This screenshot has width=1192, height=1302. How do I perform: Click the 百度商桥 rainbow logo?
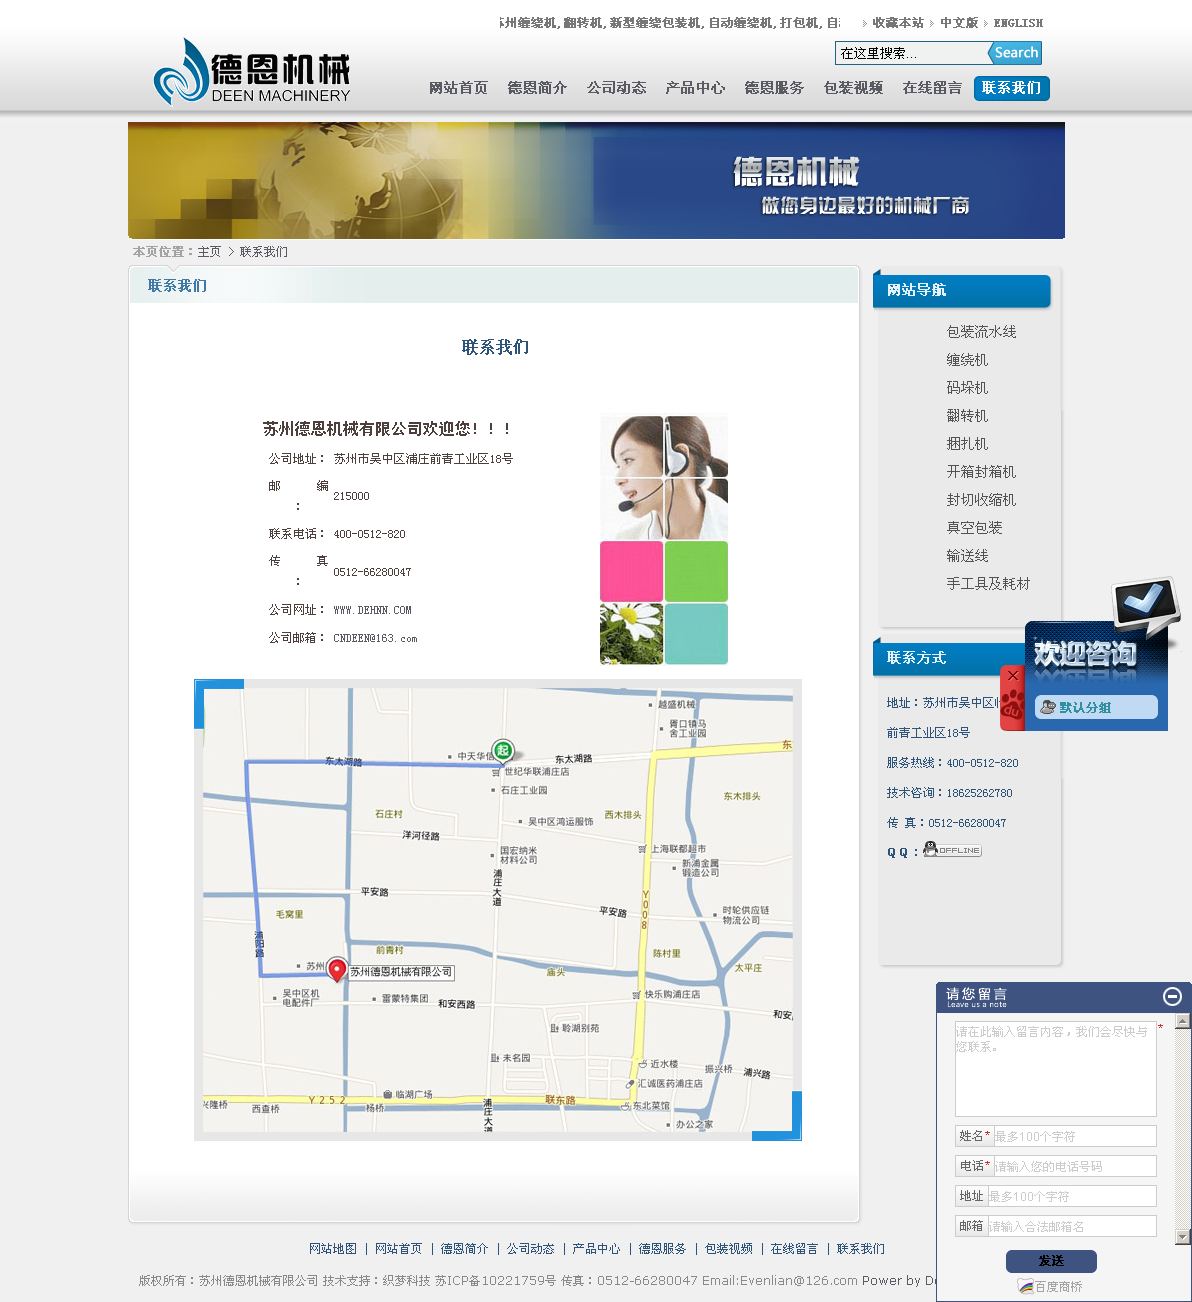click(1025, 1286)
